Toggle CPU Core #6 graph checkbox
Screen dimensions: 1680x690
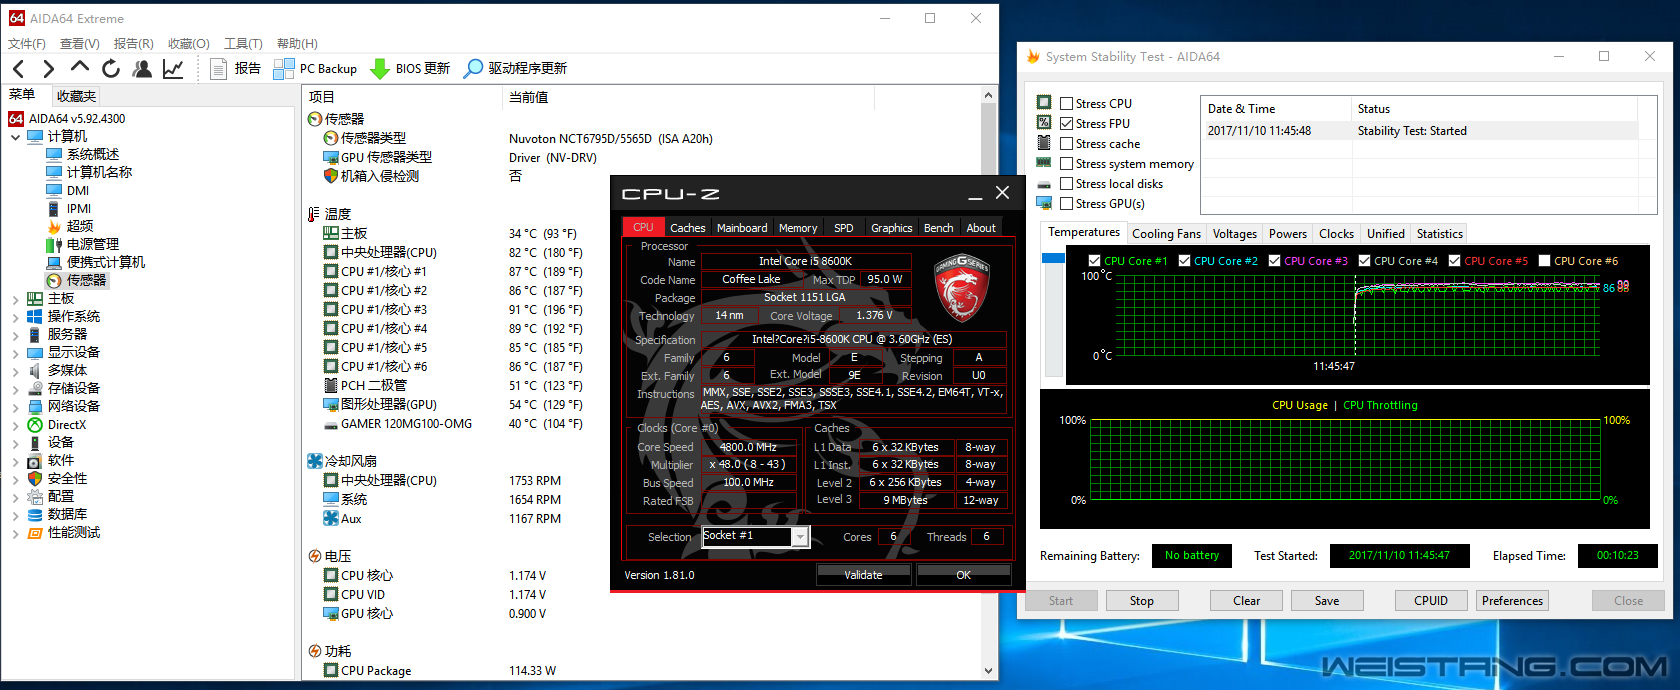(1544, 260)
